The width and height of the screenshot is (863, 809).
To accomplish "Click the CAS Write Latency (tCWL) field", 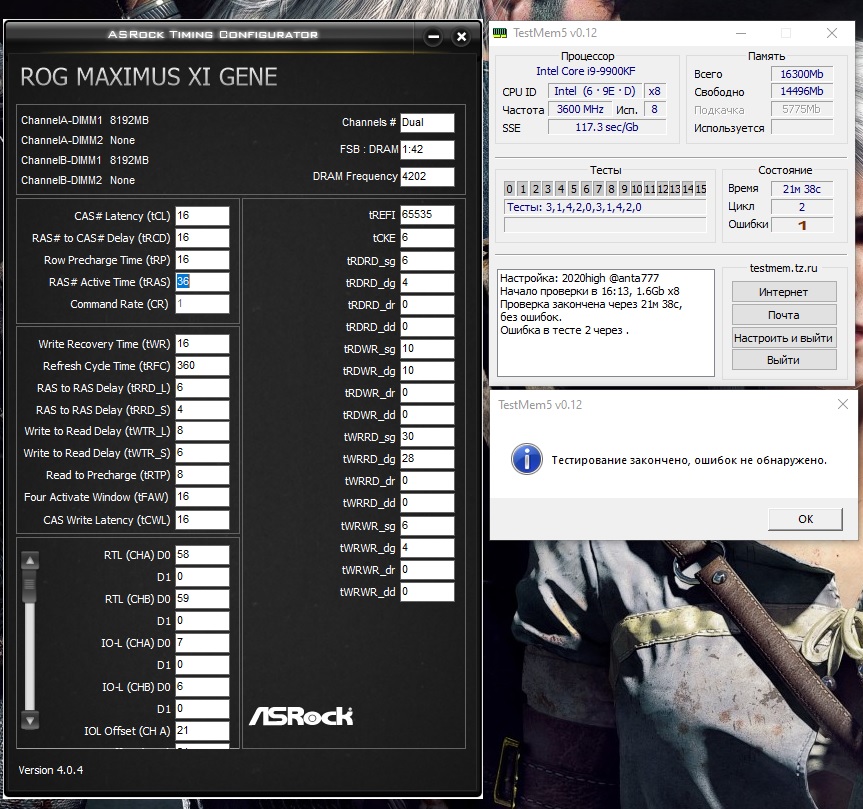I will pyautogui.click(x=202, y=520).
